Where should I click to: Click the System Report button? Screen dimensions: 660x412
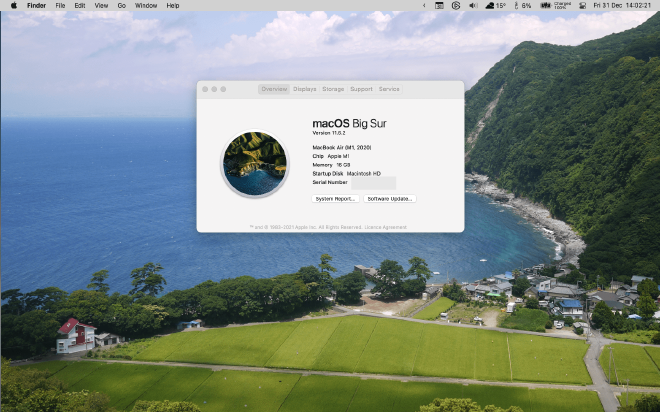pyautogui.click(x=335, y=199)
